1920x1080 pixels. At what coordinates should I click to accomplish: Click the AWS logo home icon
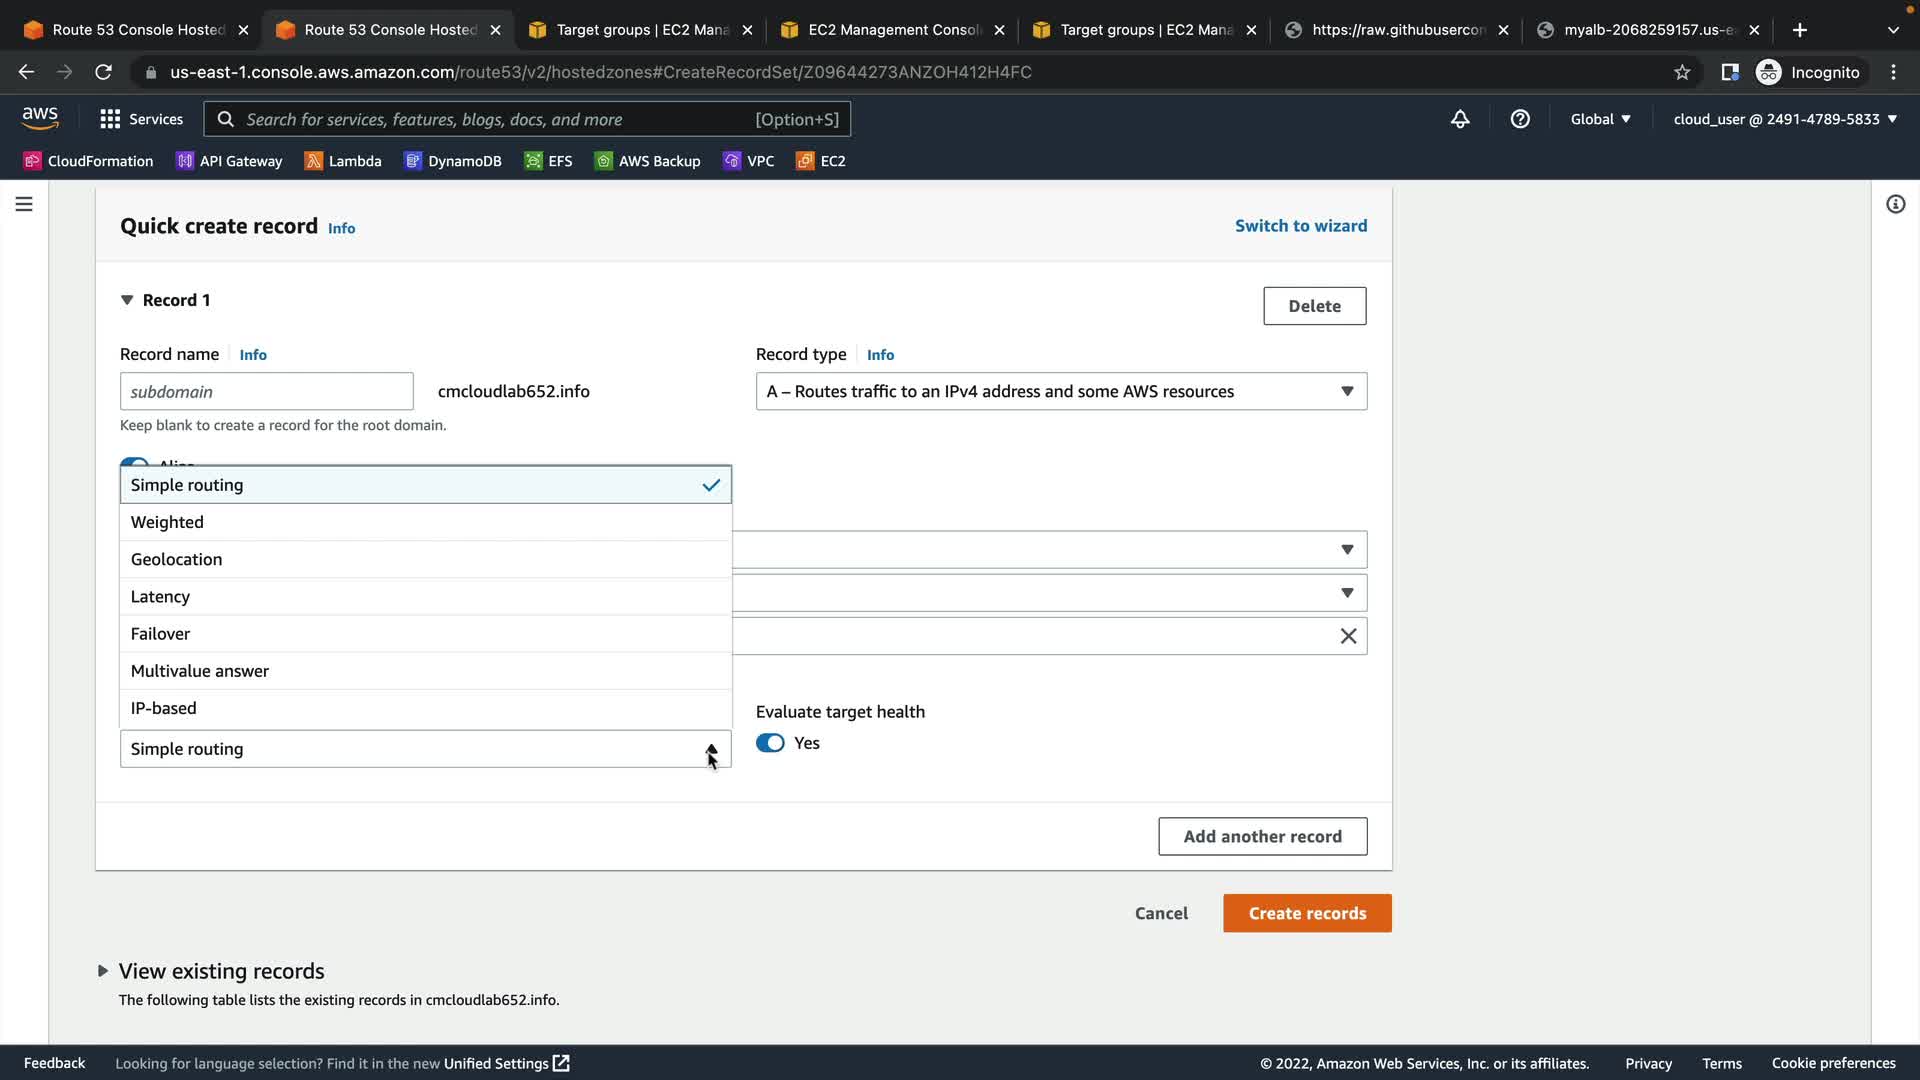tap(40, 118)
